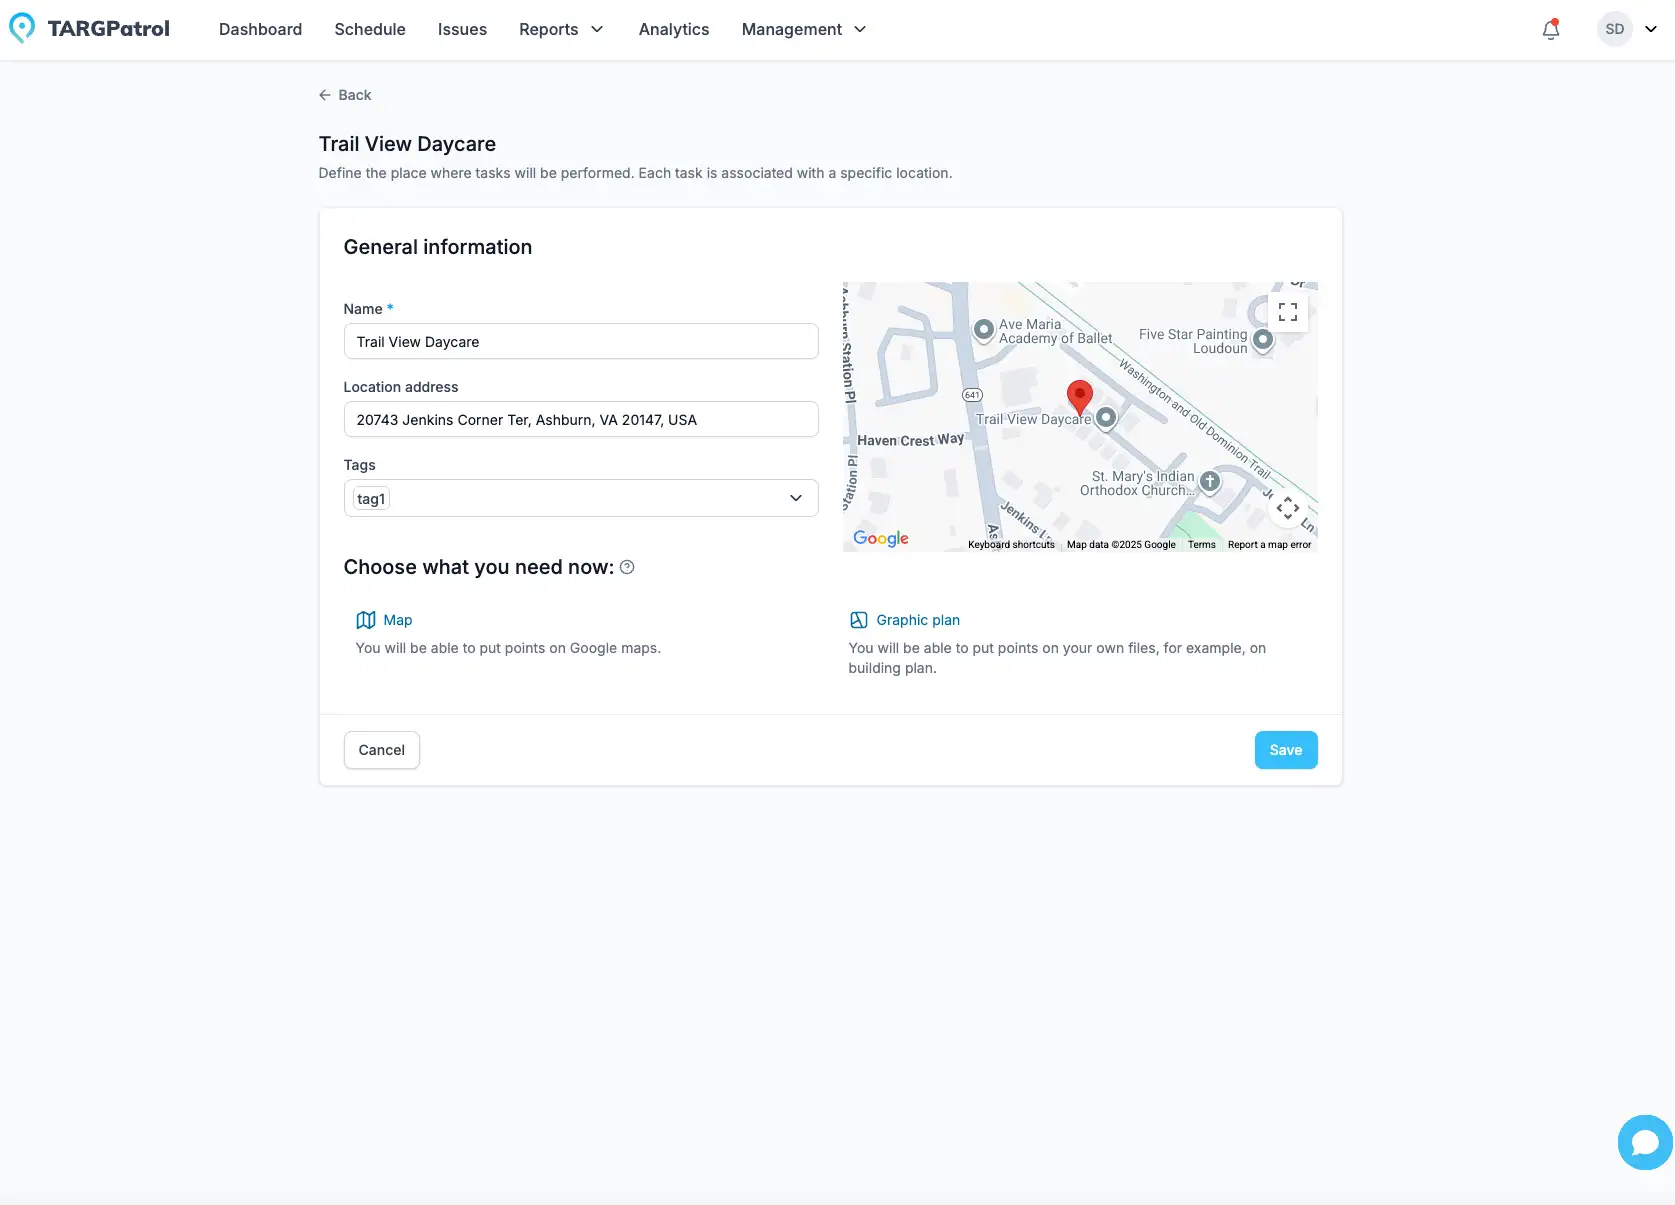The image size is (1675, 1205).
Task: Click the Map option icon
Action: tap(366, 620)
